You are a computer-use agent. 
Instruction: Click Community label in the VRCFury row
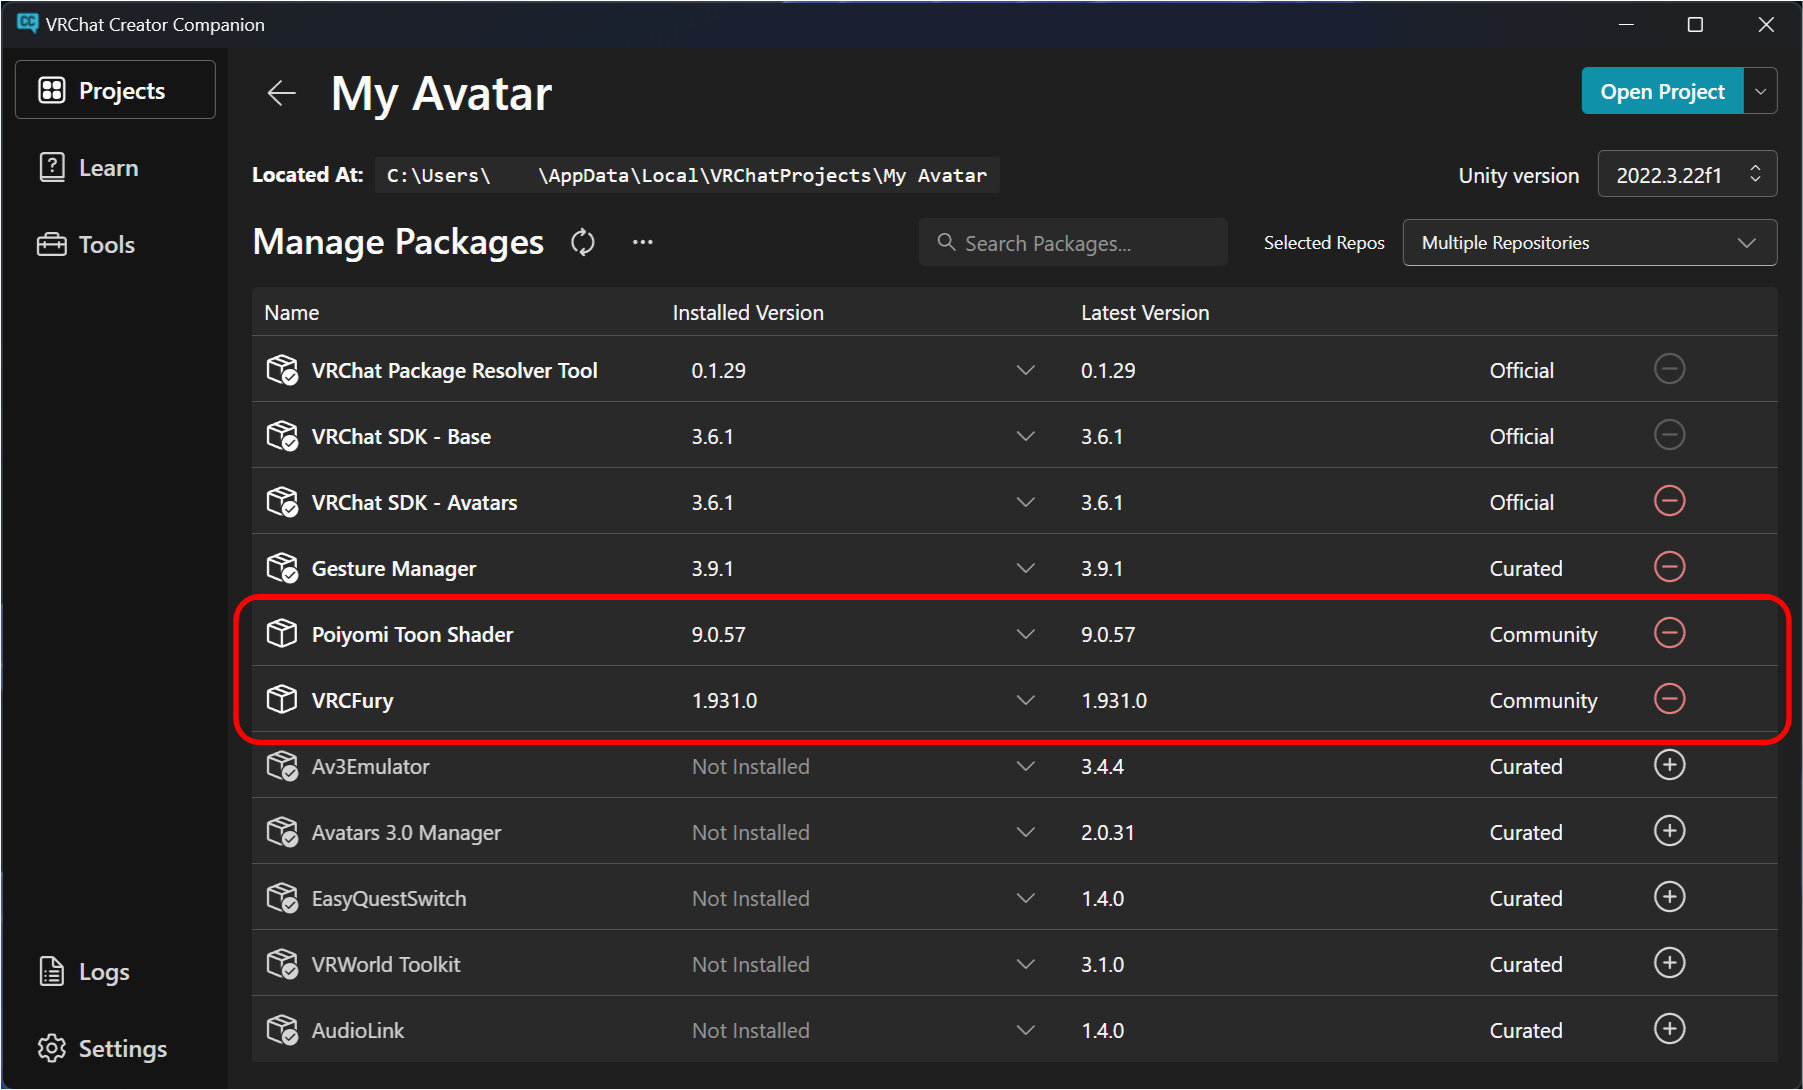[x=1543, y=700]
